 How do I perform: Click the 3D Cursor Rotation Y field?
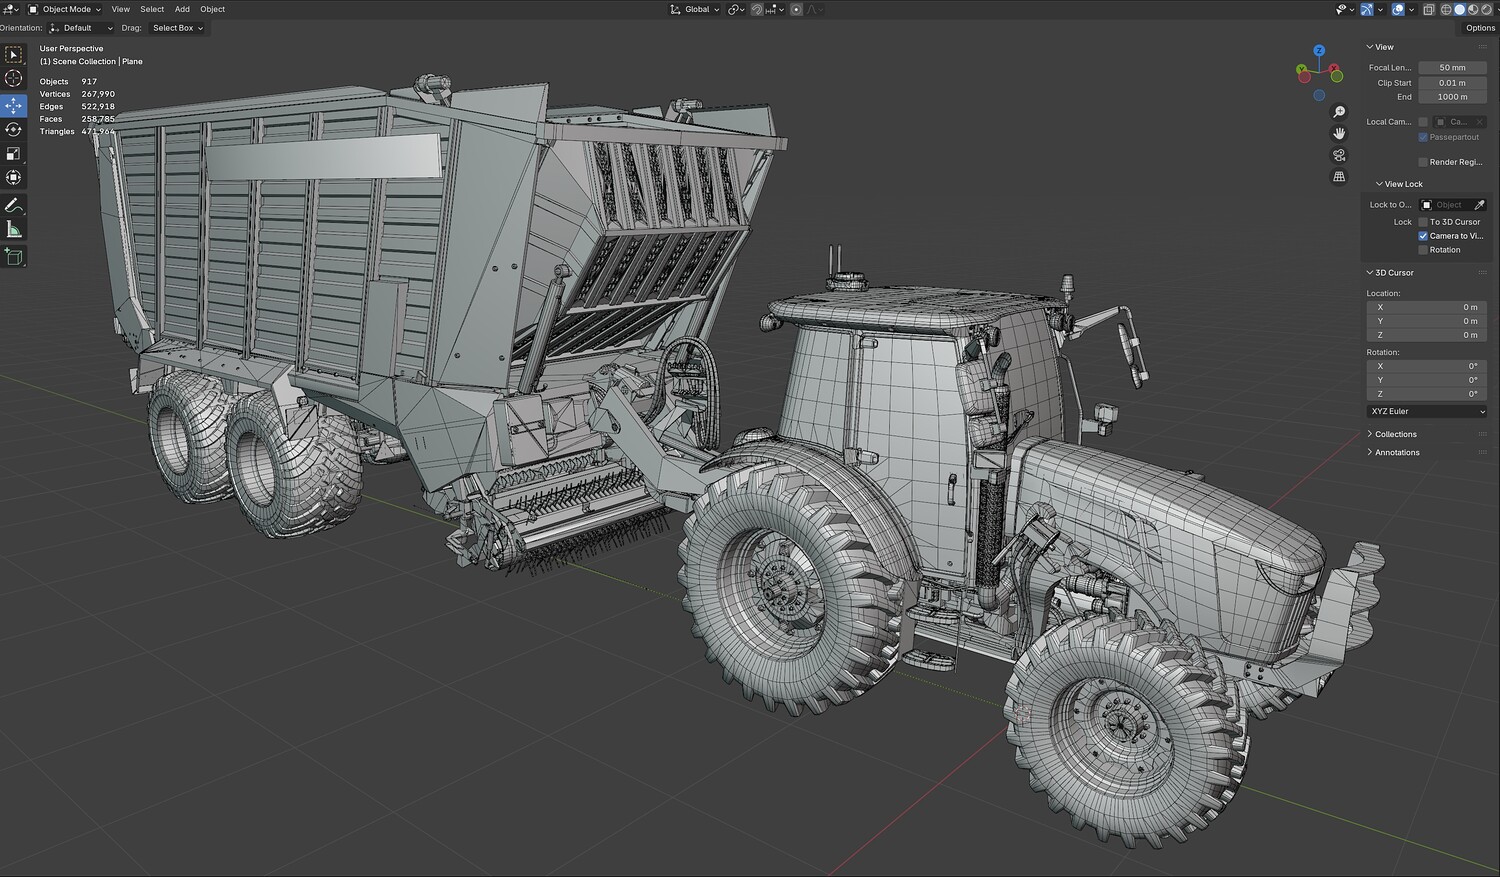1427,380
